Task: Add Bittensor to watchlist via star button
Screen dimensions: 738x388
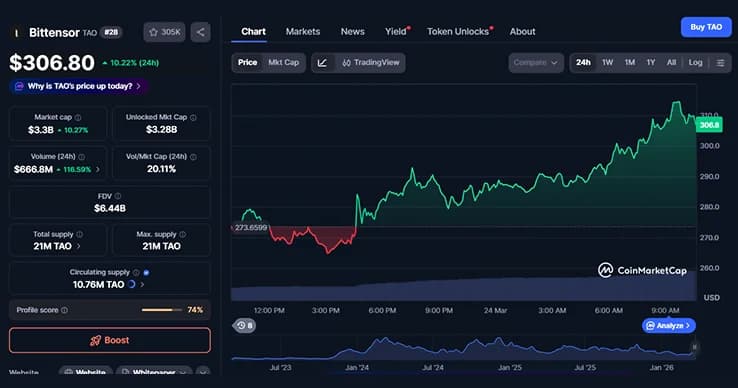Action: coord(164,32)
